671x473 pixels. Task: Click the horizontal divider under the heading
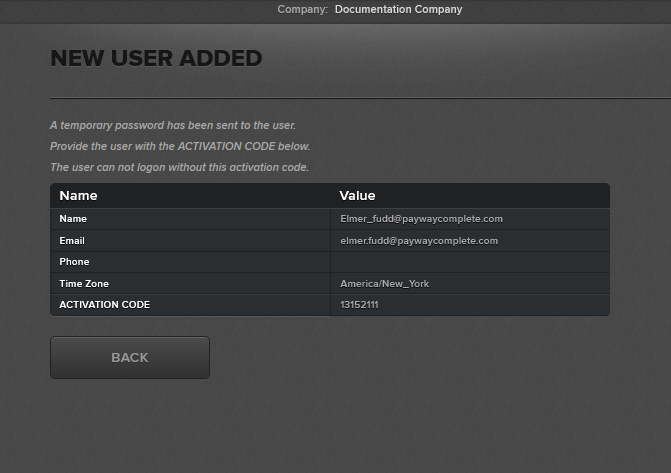click(360, 98)
